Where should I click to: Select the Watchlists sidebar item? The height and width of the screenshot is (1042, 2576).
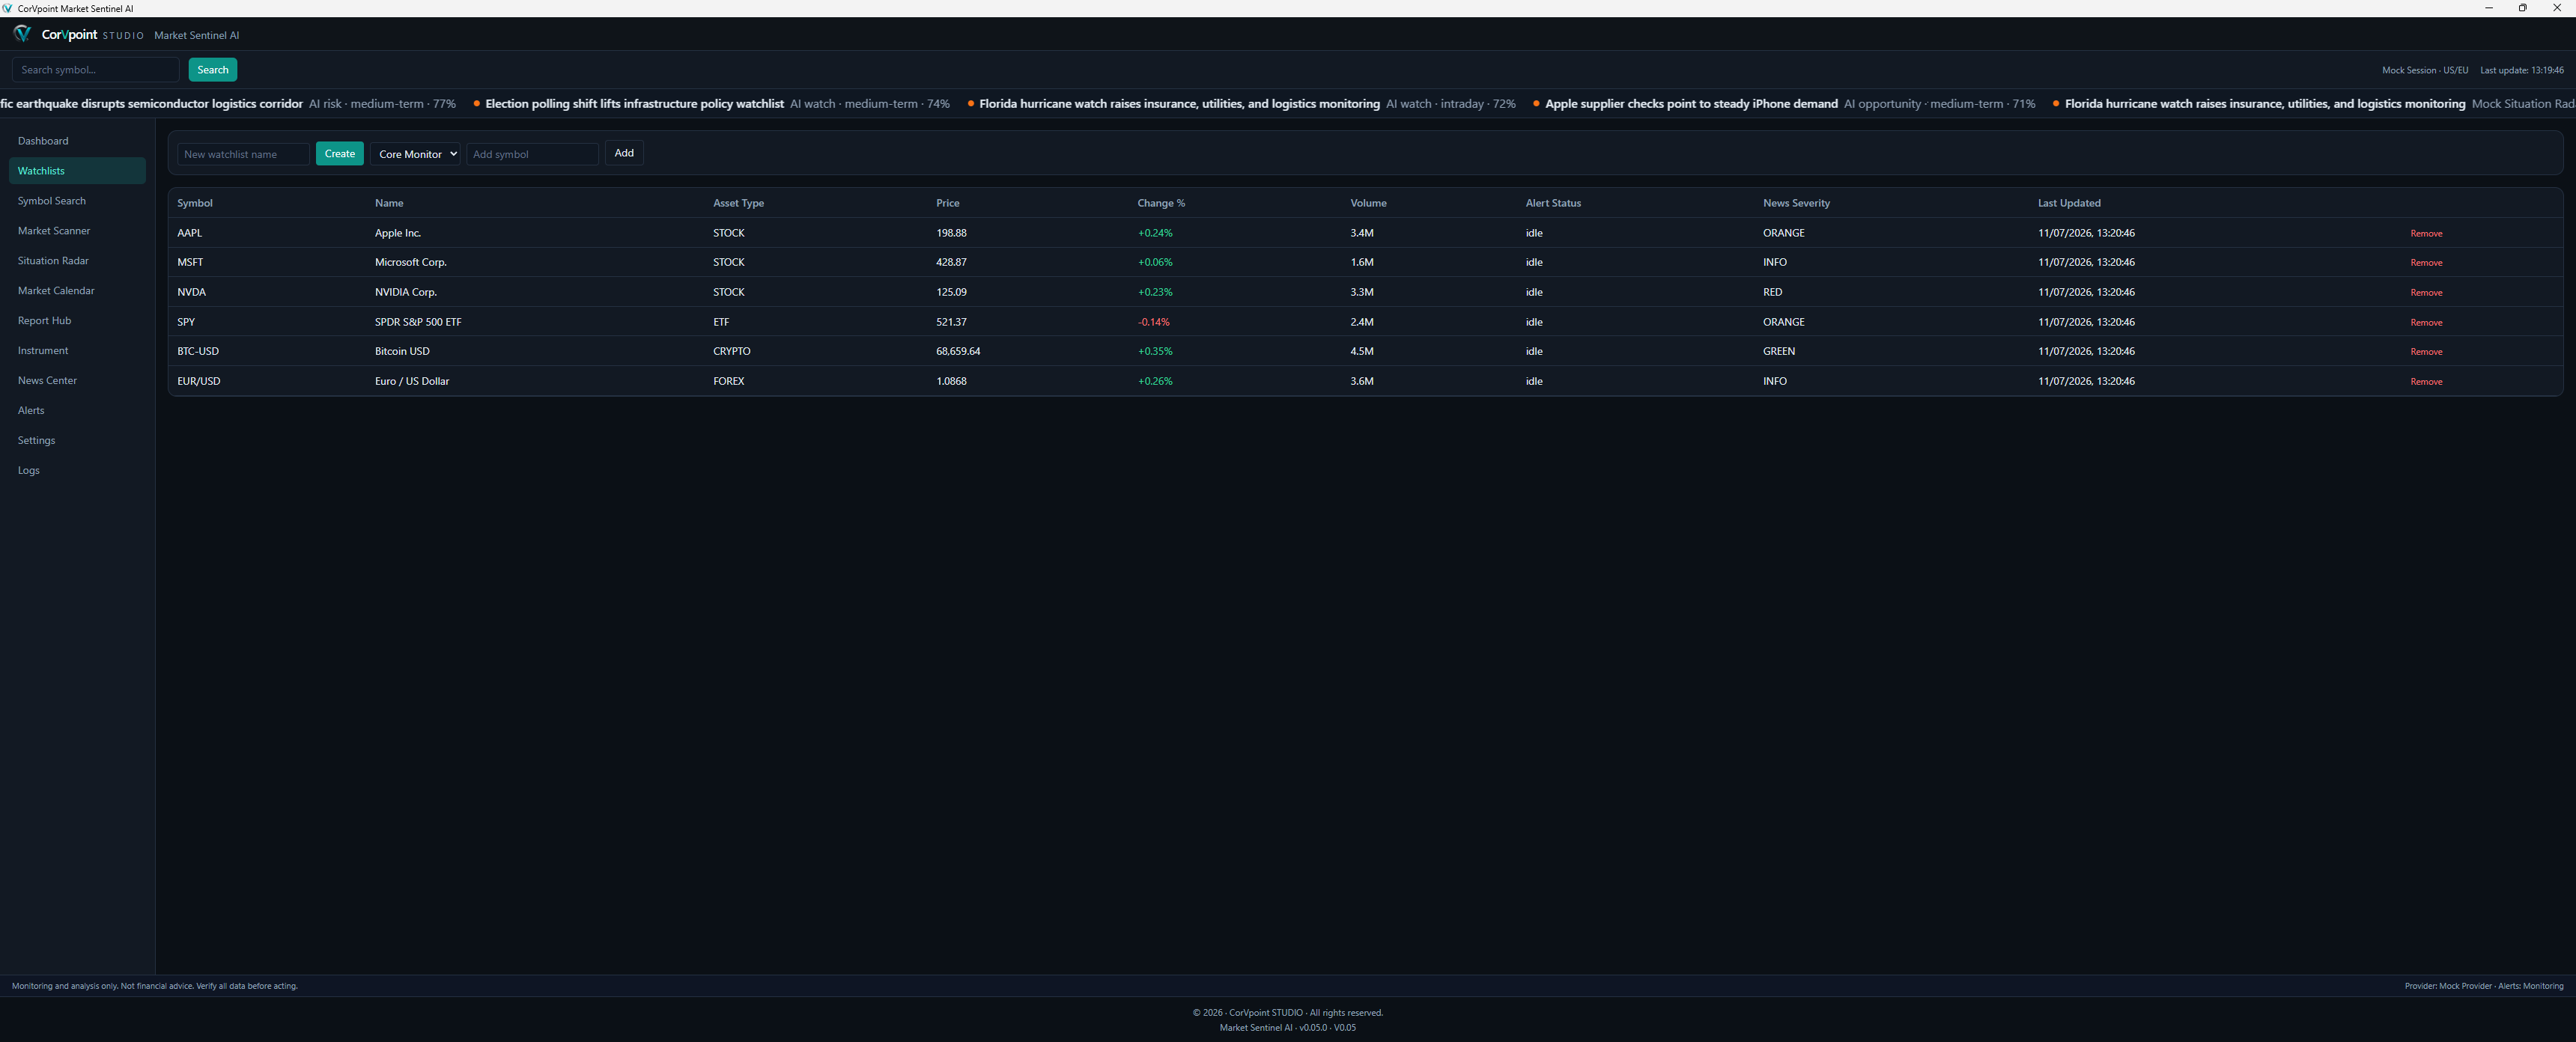[x=77, y=171]
